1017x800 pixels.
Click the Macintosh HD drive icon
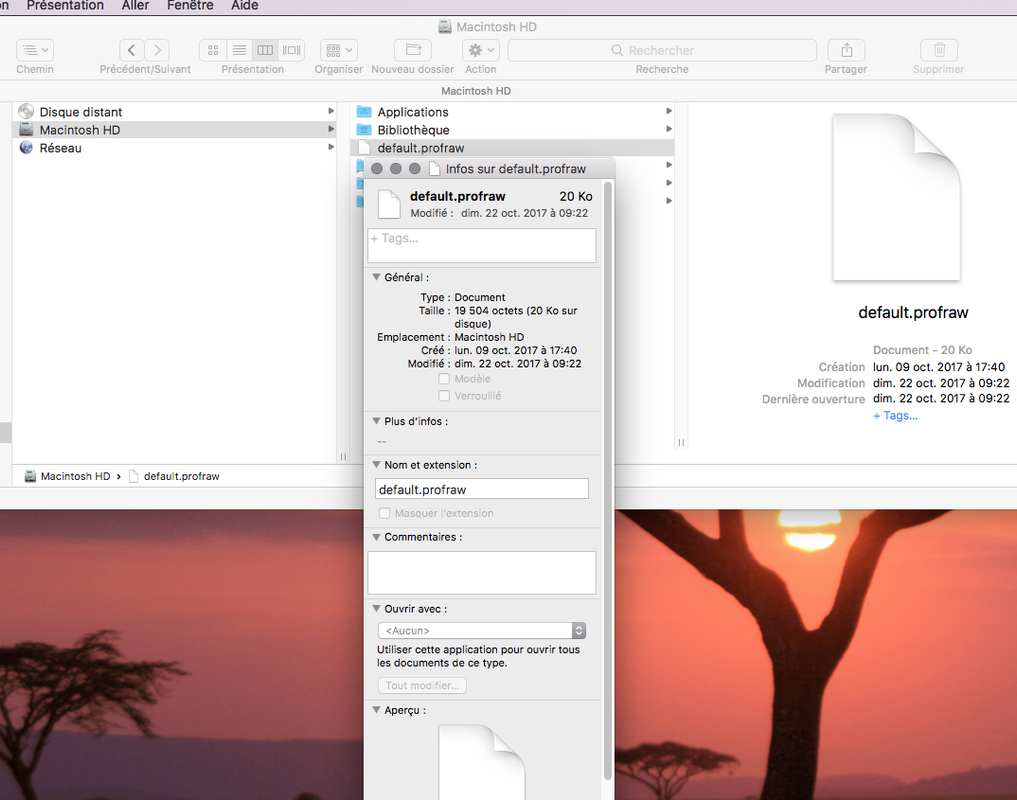point(26,129)
